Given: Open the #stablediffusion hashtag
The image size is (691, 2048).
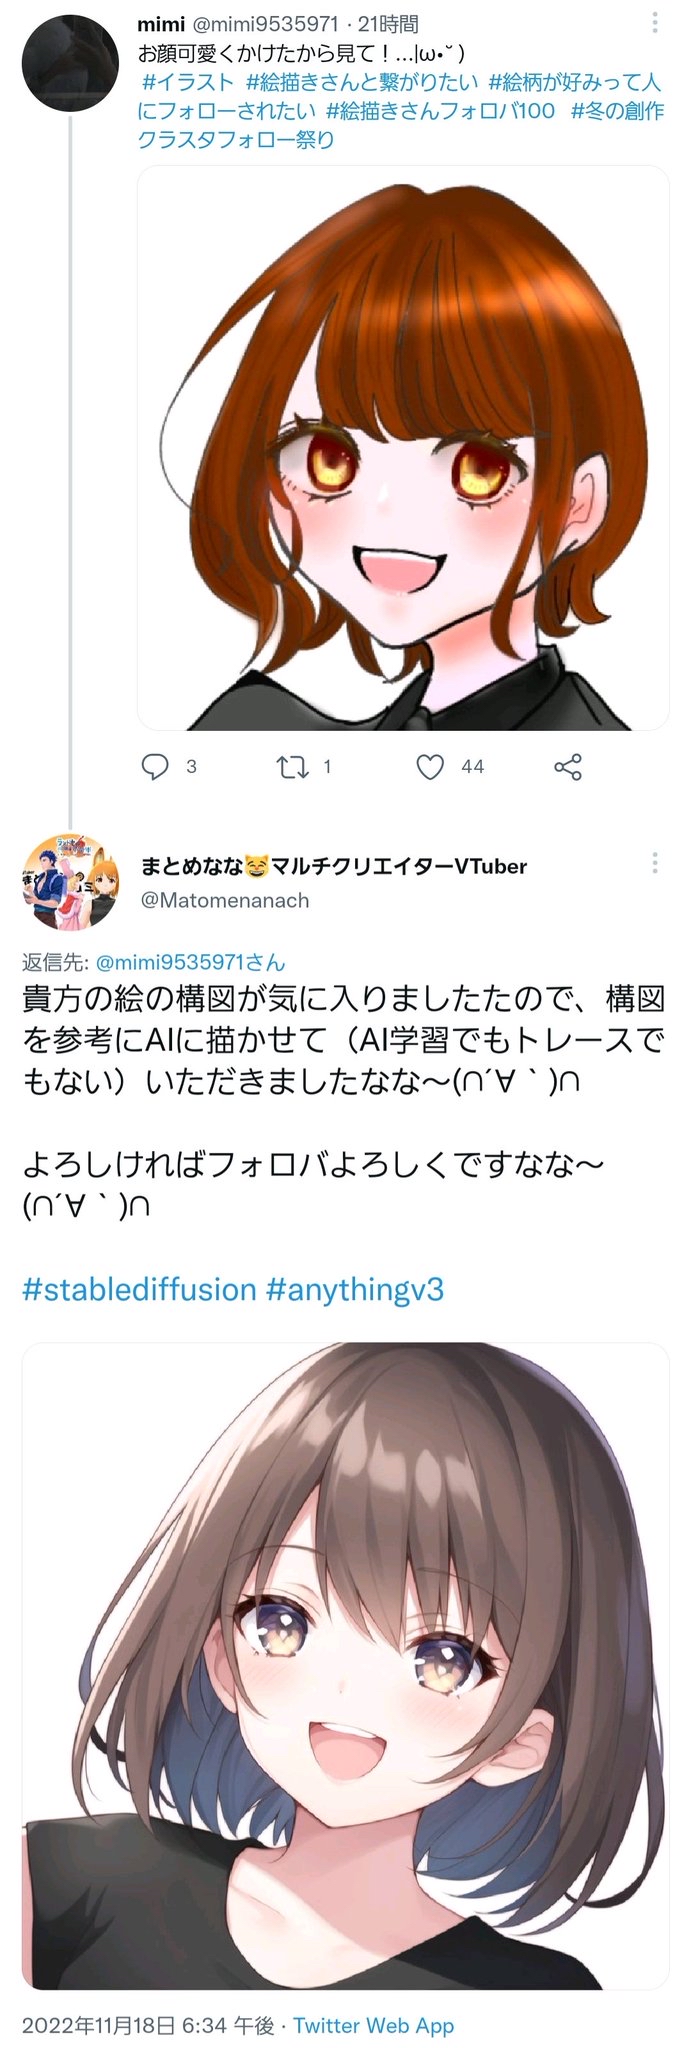Looking at the screenshot, I should pos(139,1289).
